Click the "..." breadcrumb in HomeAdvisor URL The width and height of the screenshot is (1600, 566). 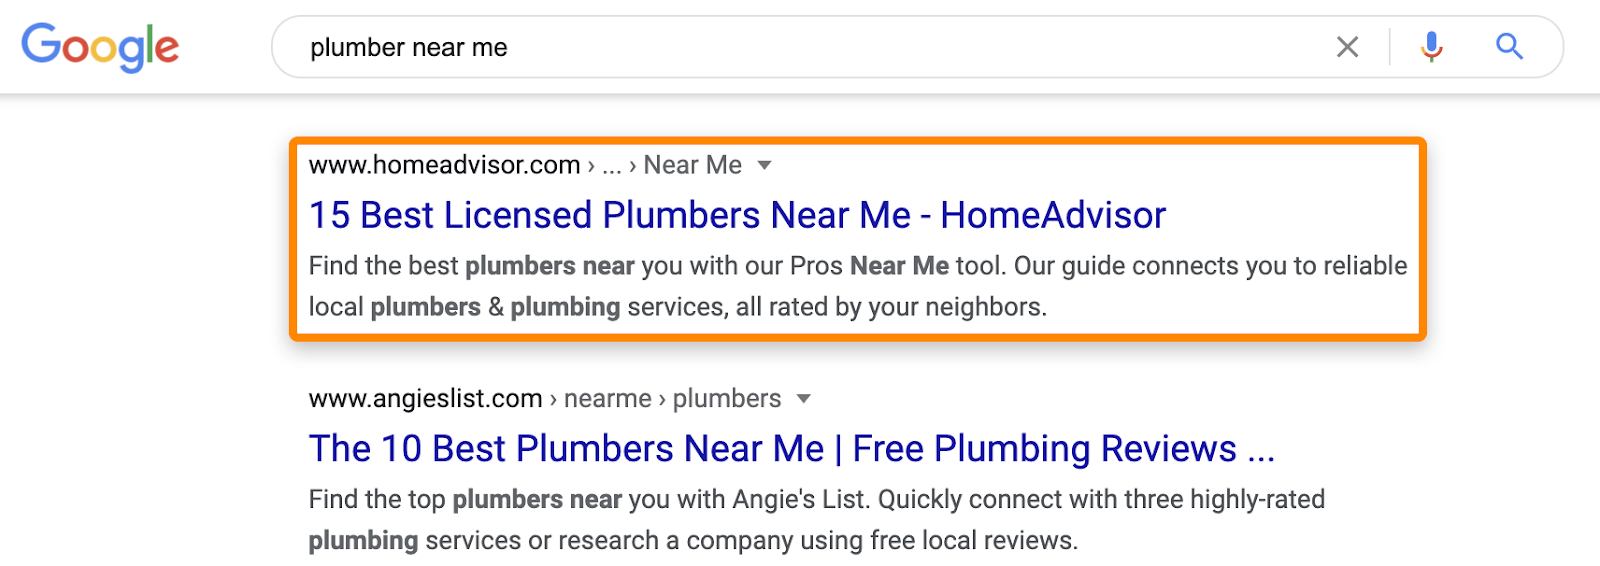tap(612, 165)
